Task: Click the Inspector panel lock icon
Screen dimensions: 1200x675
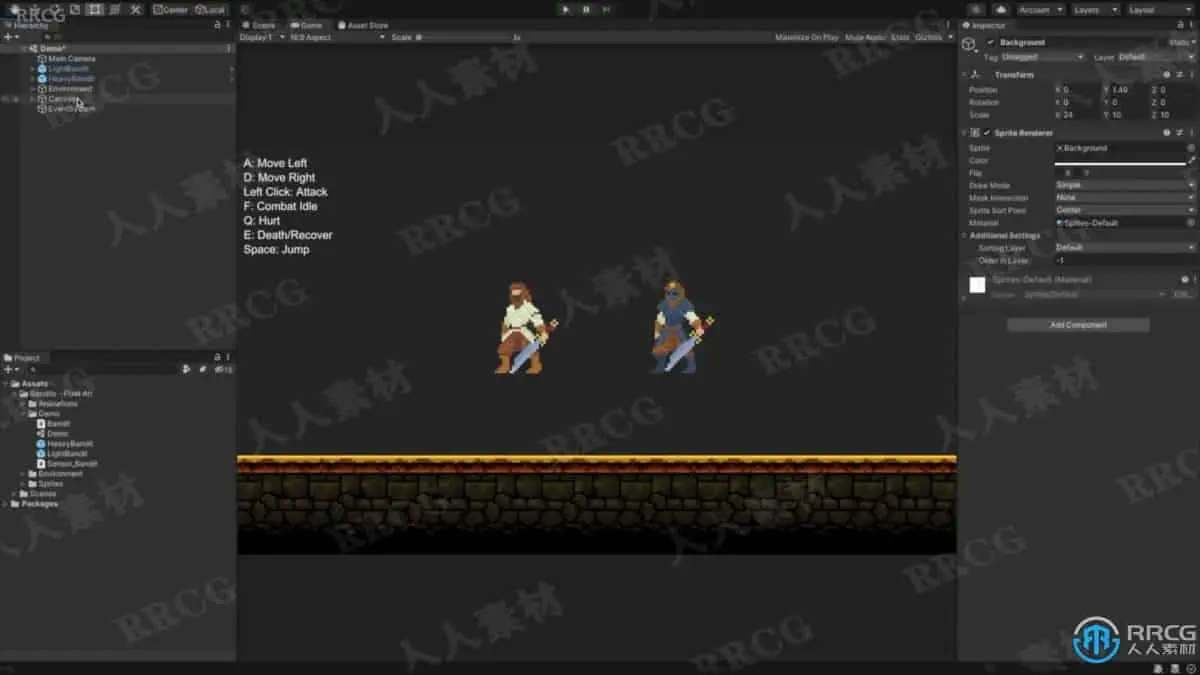Action: point(1180,25)
